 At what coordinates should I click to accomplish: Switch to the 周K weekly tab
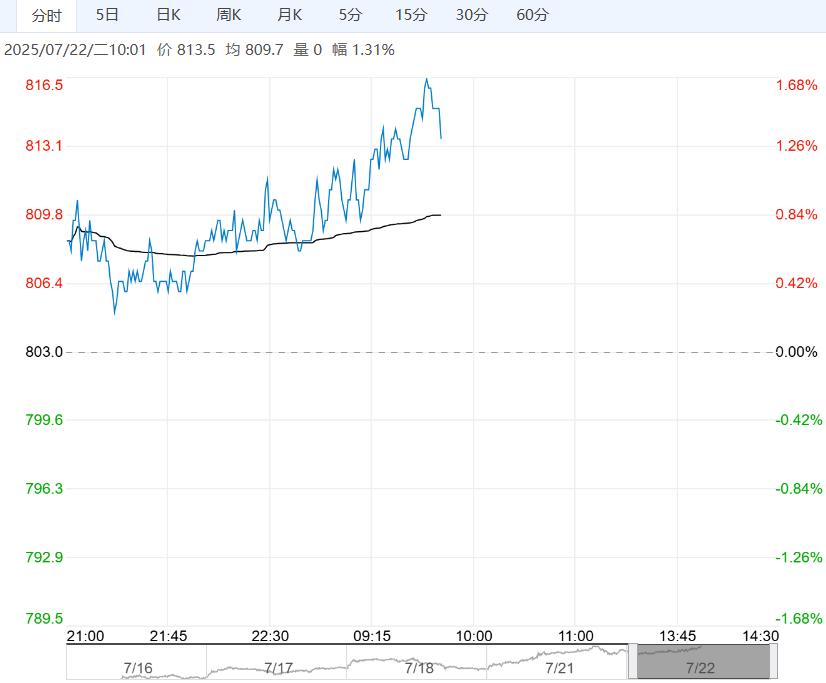tap(229, 15)
